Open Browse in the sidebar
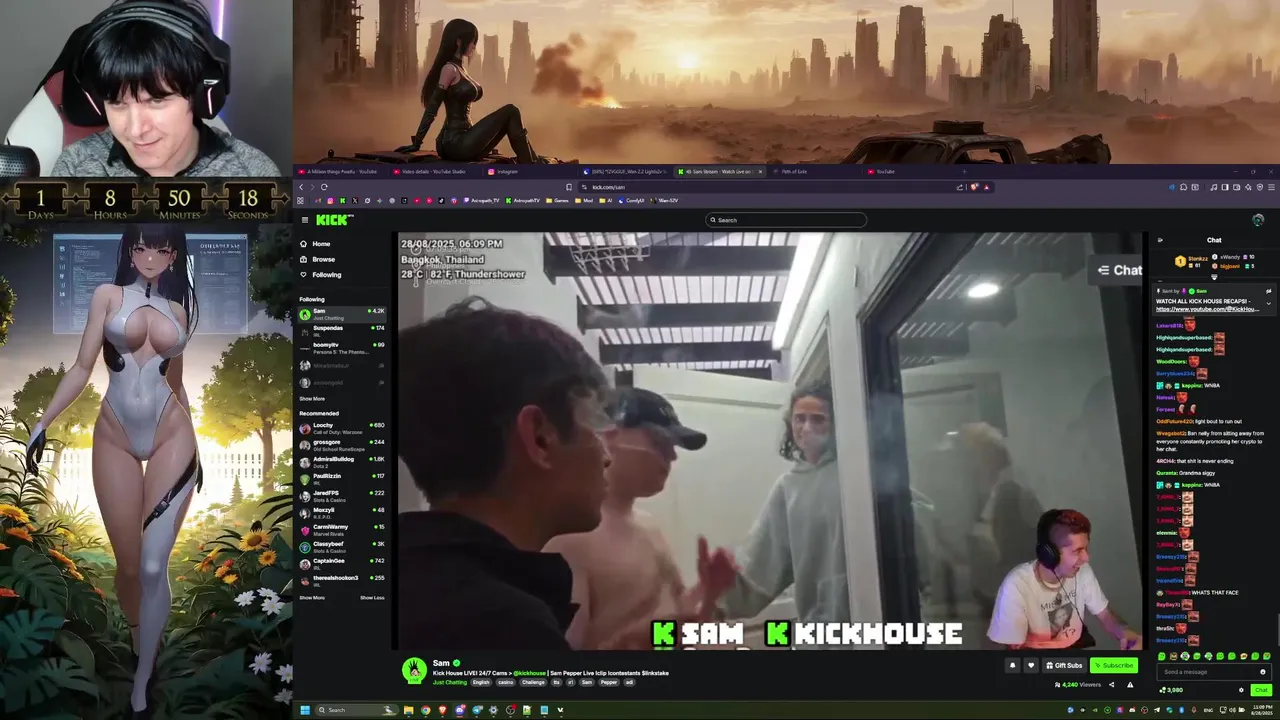The height and width of the screenshot is (720, 1280). 323,259
